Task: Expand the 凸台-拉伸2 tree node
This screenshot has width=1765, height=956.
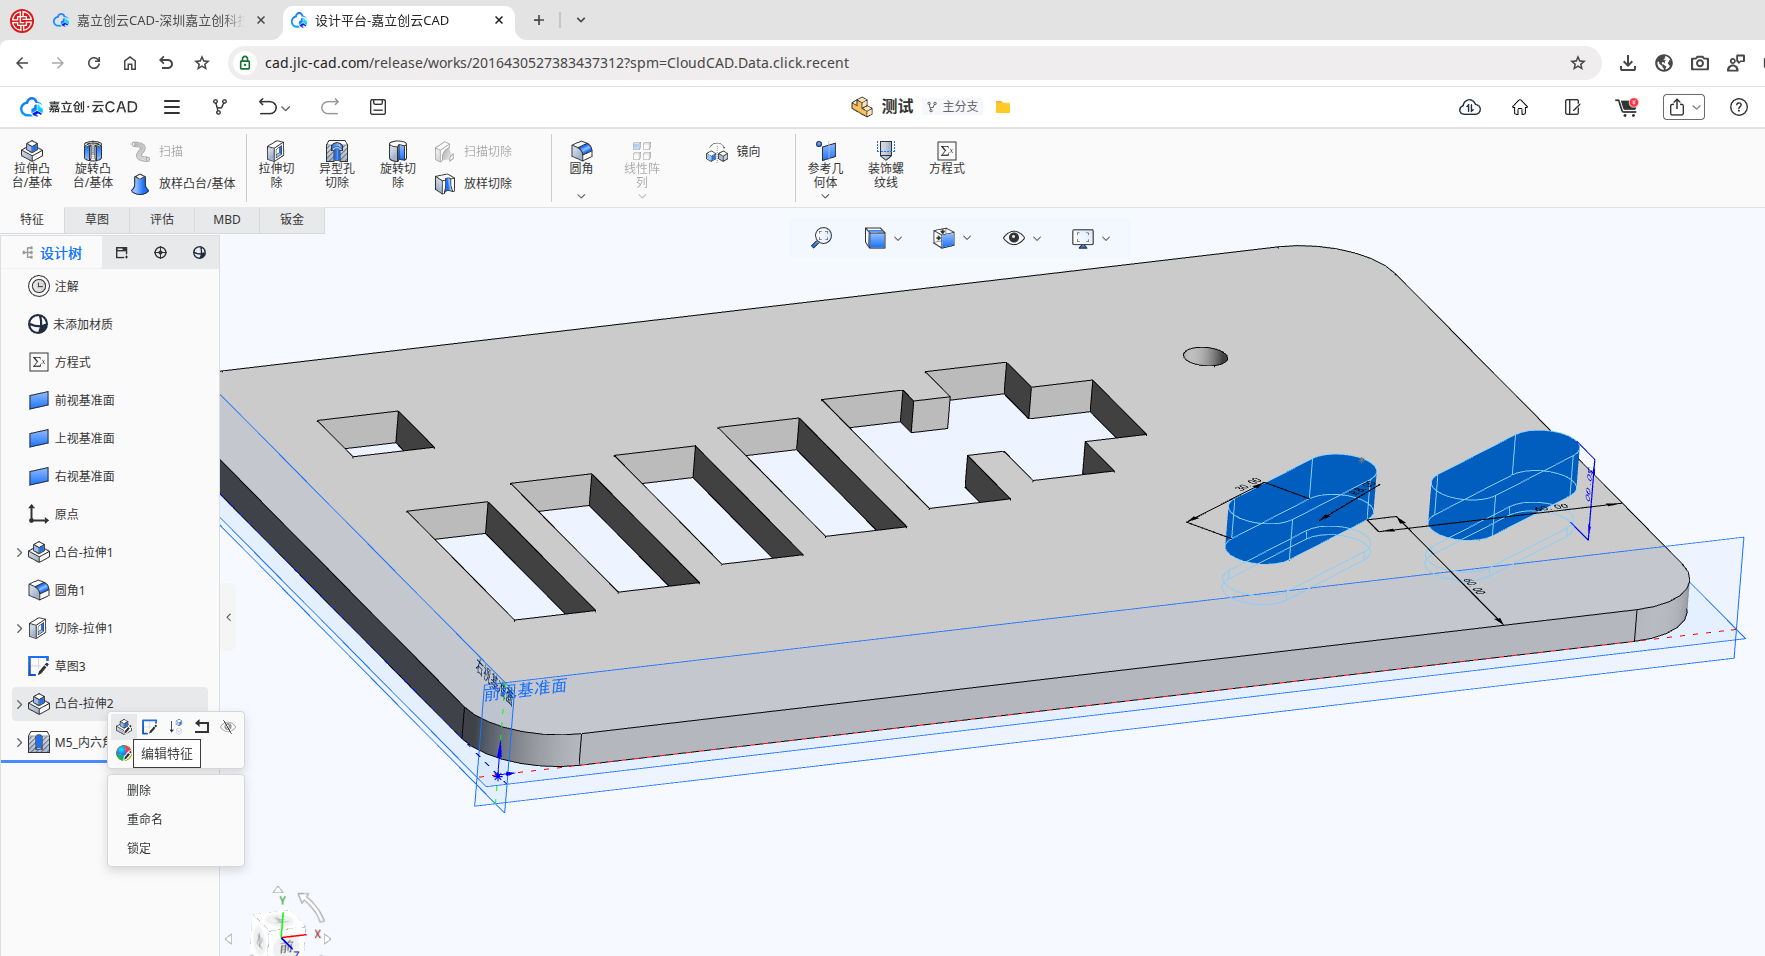Action: [19, 704]
